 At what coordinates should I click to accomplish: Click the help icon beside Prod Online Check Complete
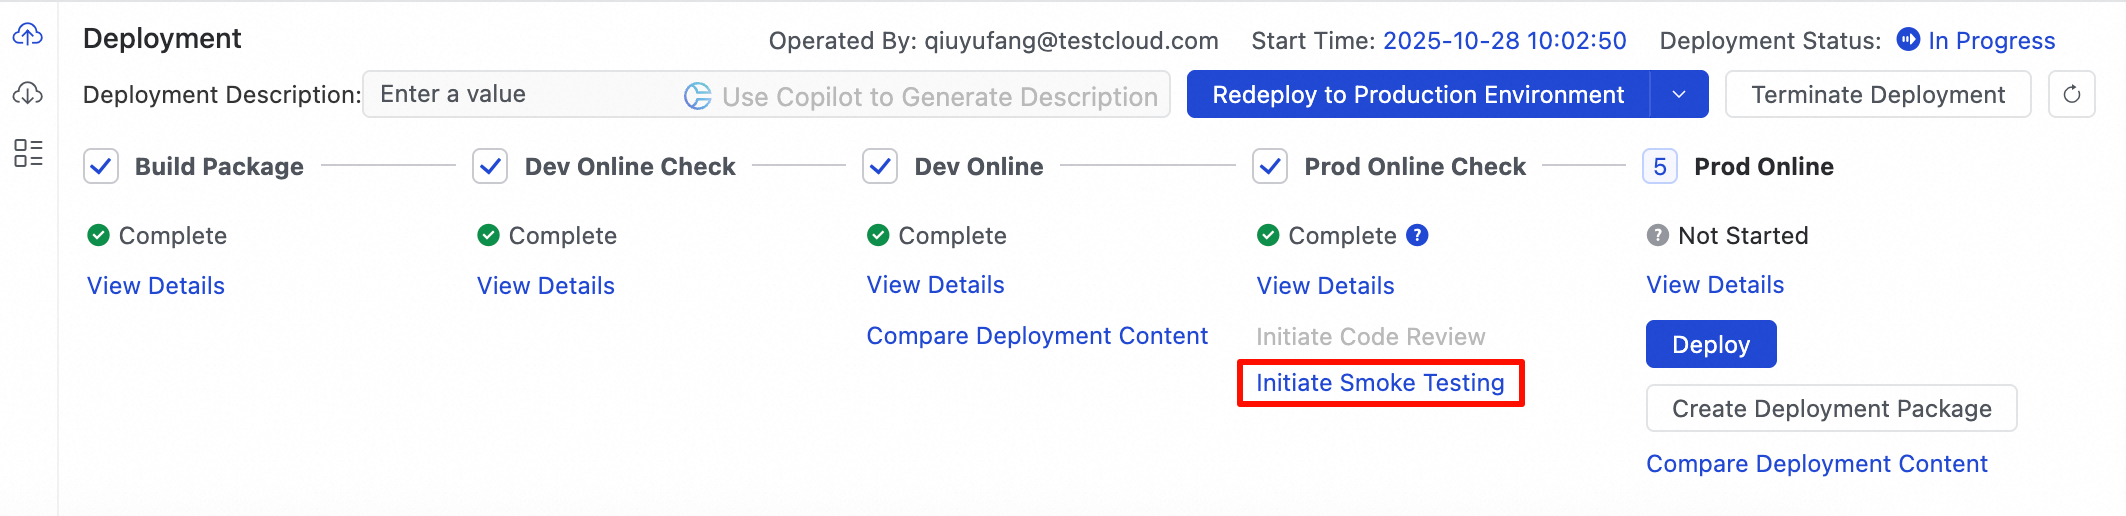tap(1417, 235)
